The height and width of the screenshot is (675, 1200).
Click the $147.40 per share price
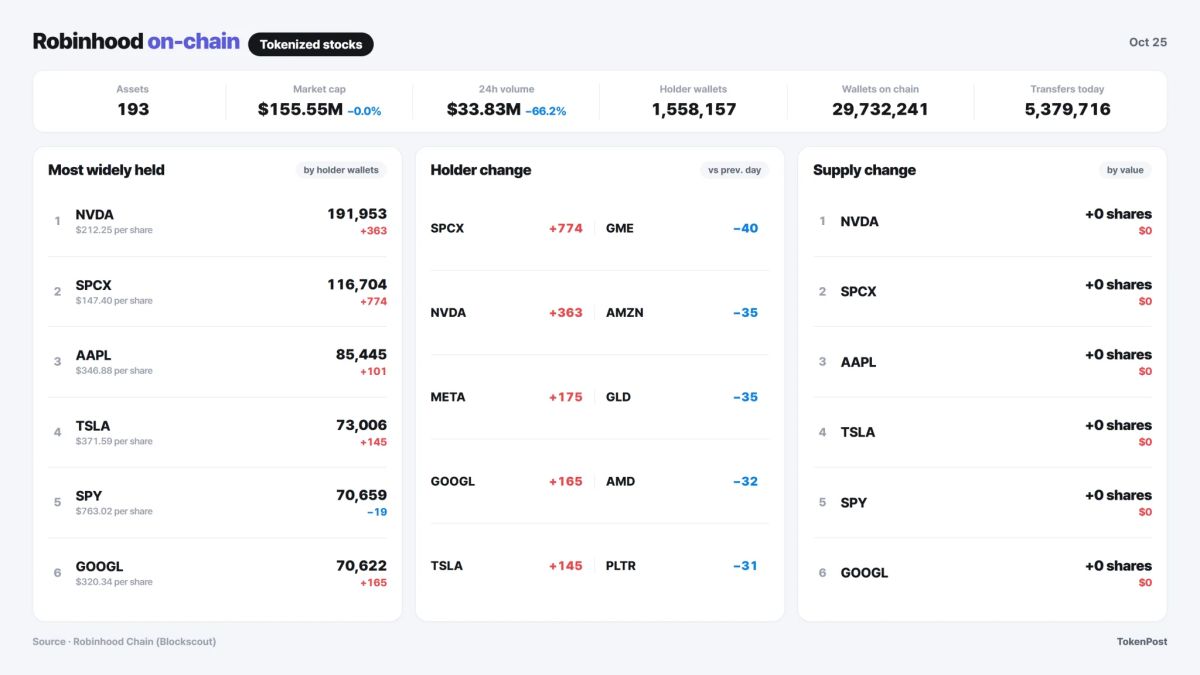114,300
